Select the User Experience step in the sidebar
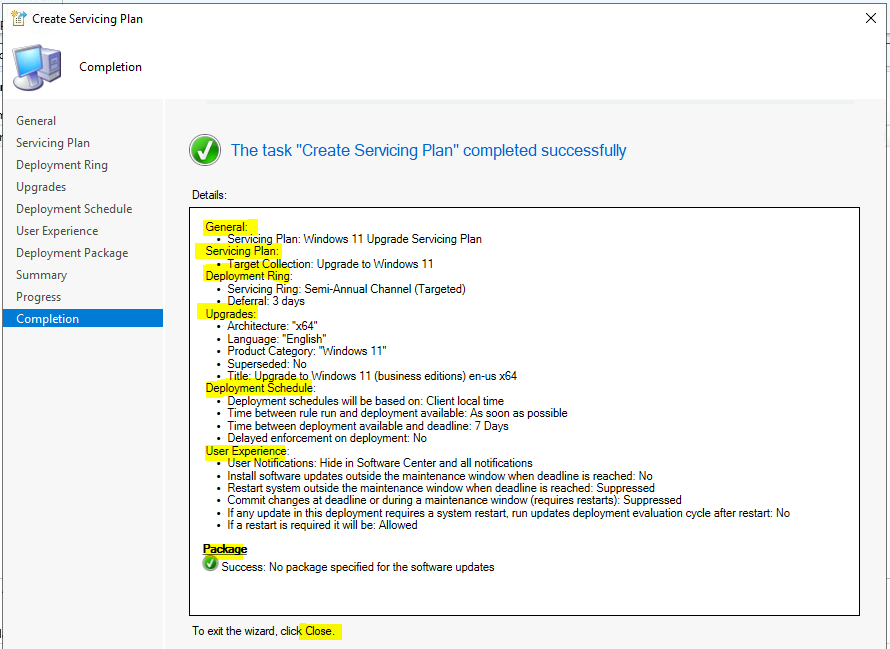890x649 pixels. tap(57, 231)
